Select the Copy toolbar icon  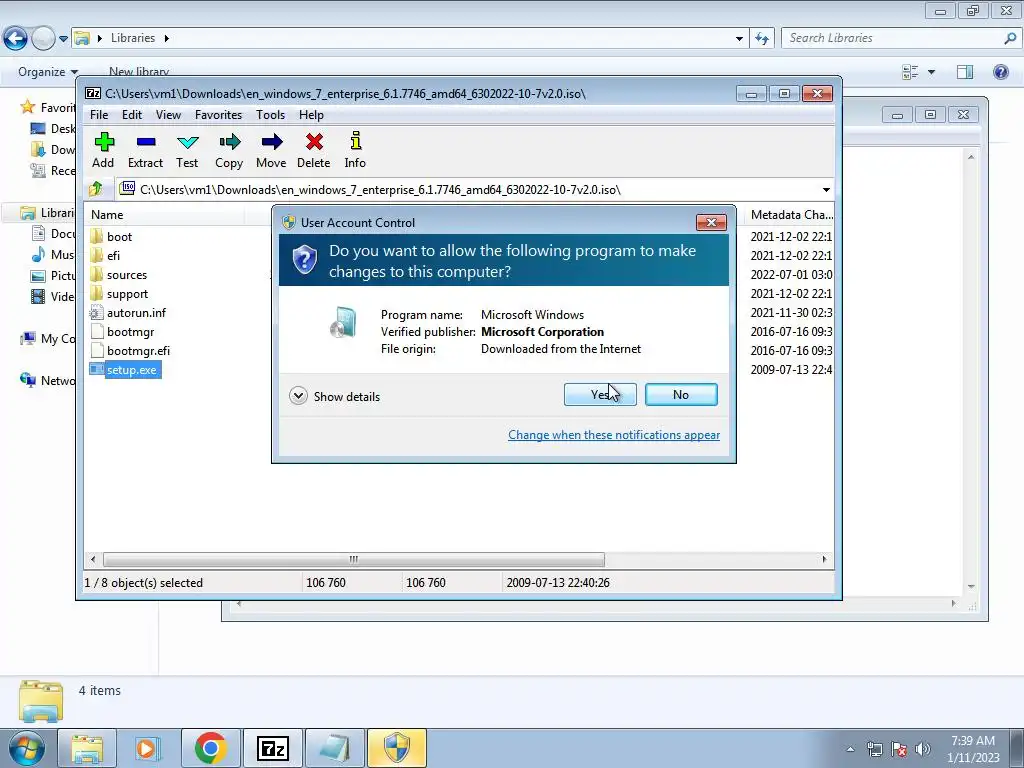click(x=229, y=151)
